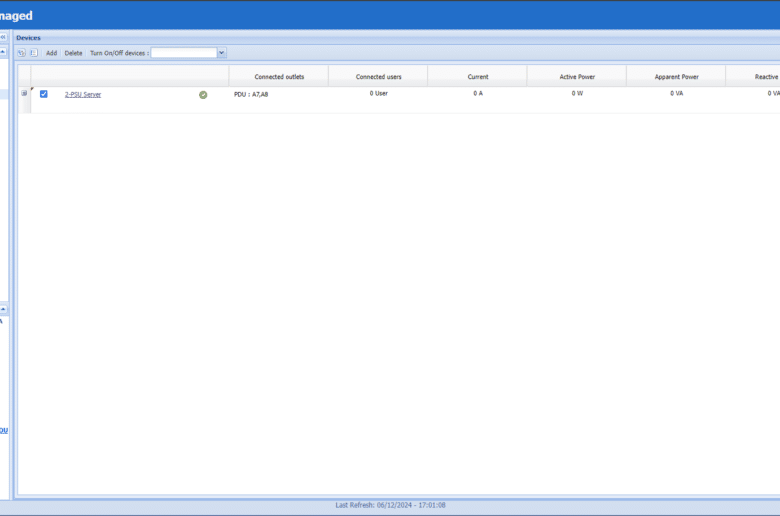780x516 pixels.
Task: Expand the 2-PSU Server row
Action: [24, 94]
